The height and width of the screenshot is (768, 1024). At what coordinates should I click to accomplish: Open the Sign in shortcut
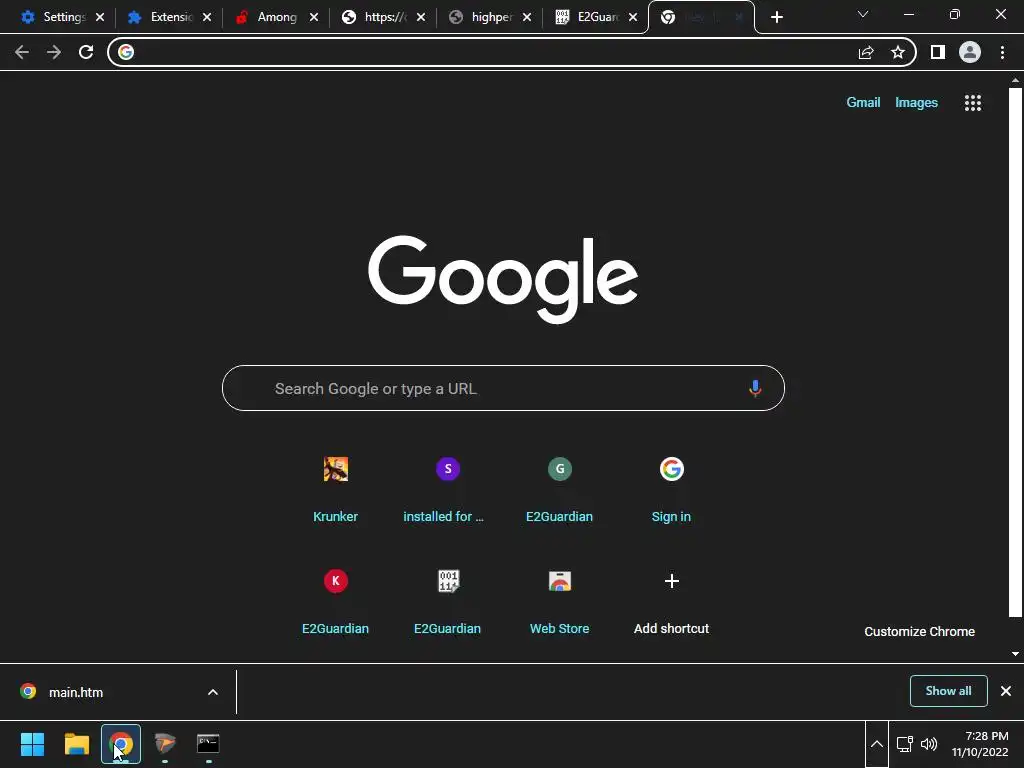(x=671, y=490)
